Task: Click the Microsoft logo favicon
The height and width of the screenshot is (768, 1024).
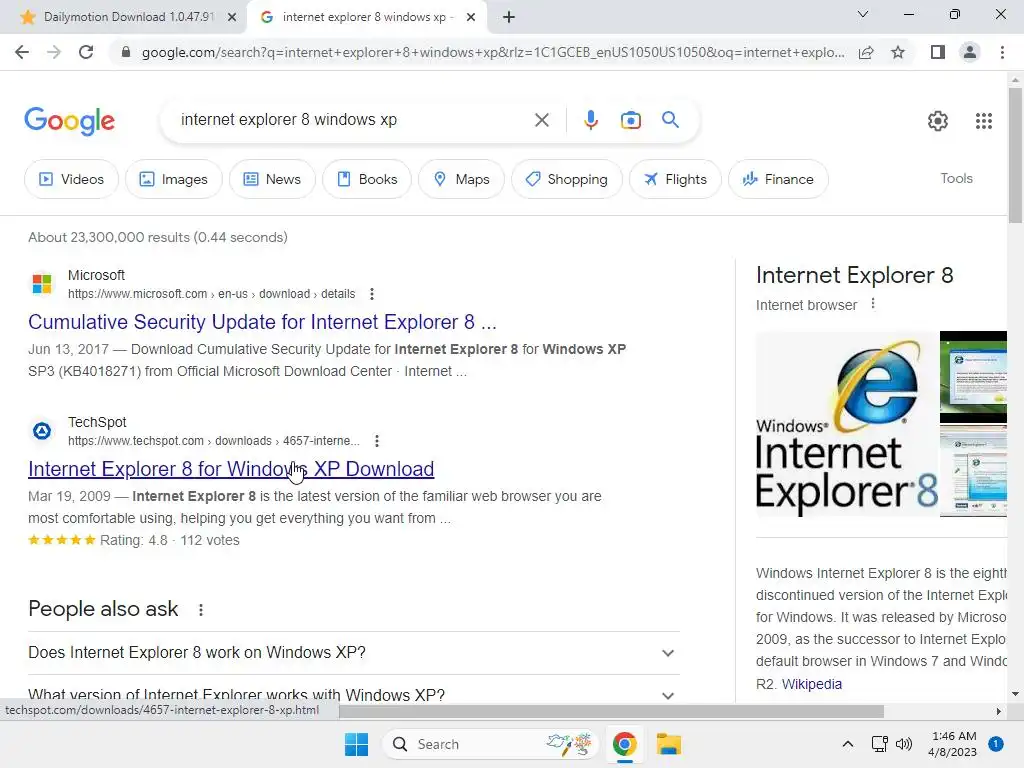Action: click(42, 284)
